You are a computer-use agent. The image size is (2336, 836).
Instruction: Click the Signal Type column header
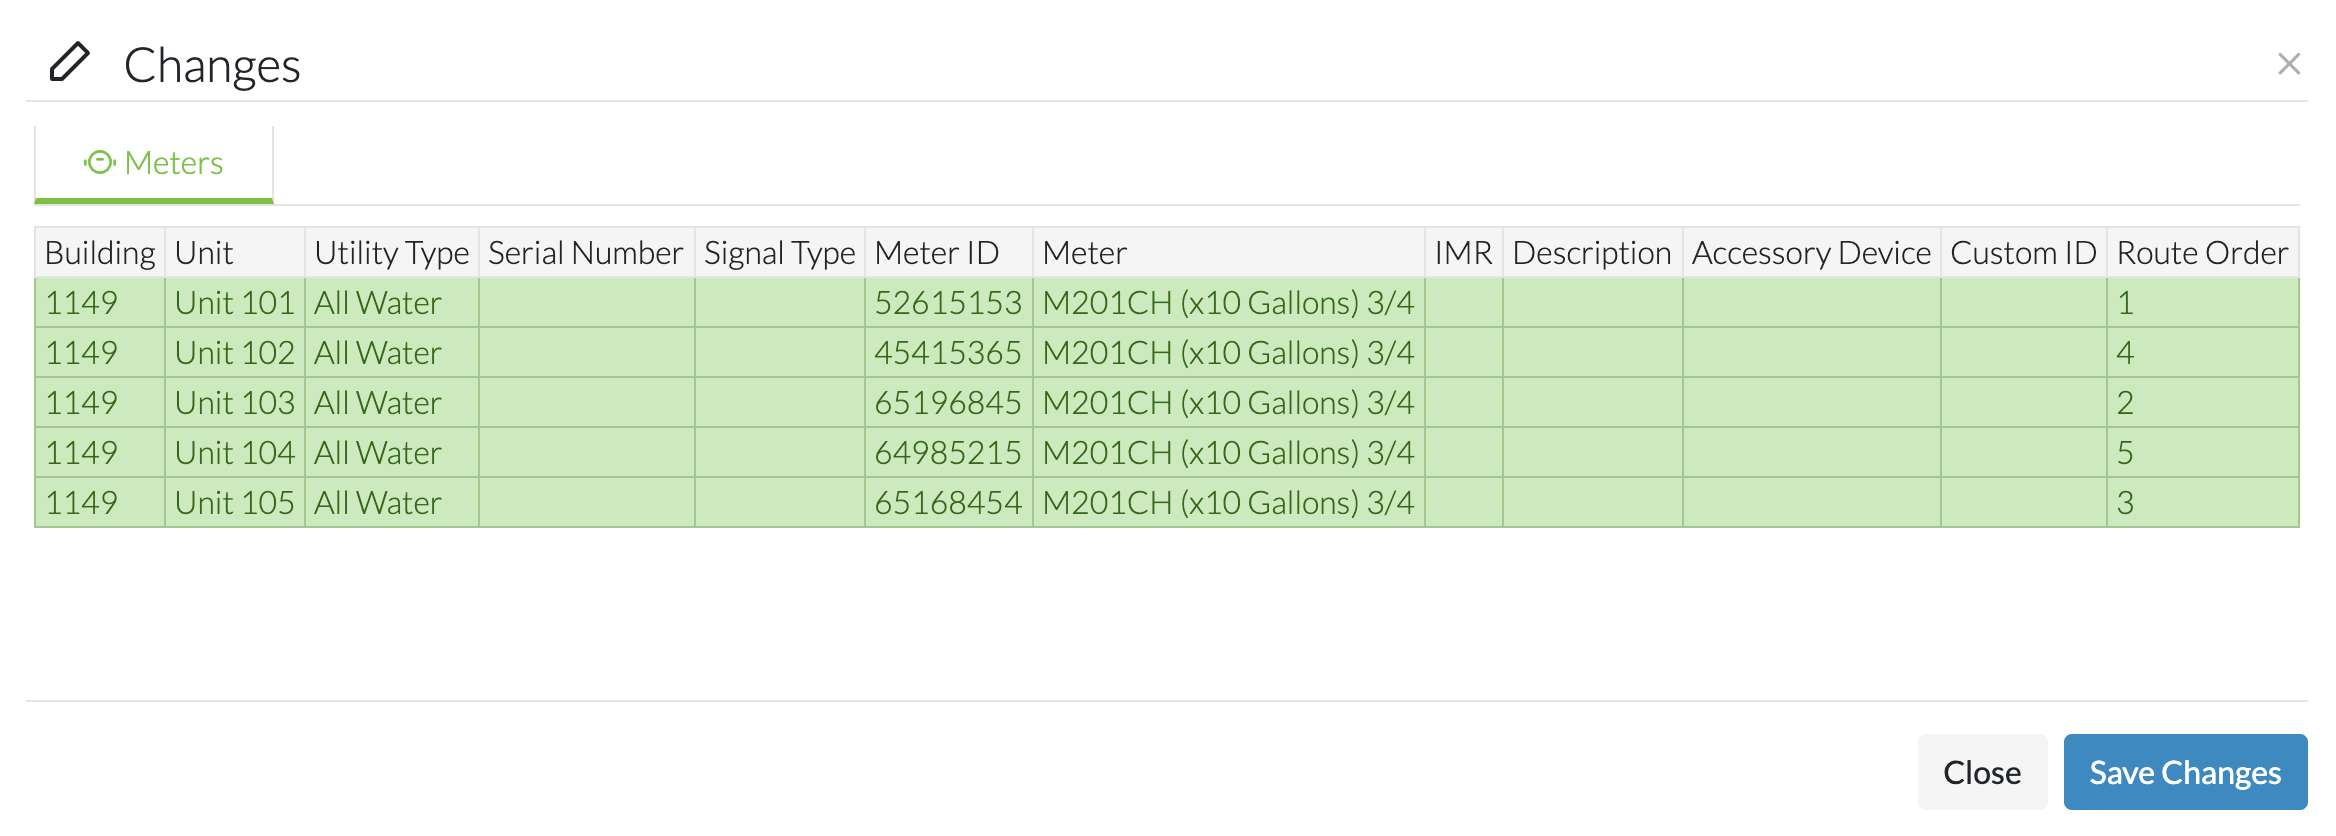[x=779, y=252]
